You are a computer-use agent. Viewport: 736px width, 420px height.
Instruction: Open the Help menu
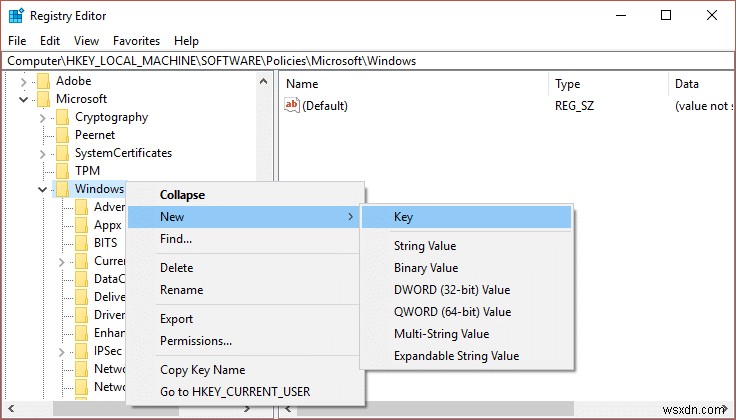pos(186,41)
